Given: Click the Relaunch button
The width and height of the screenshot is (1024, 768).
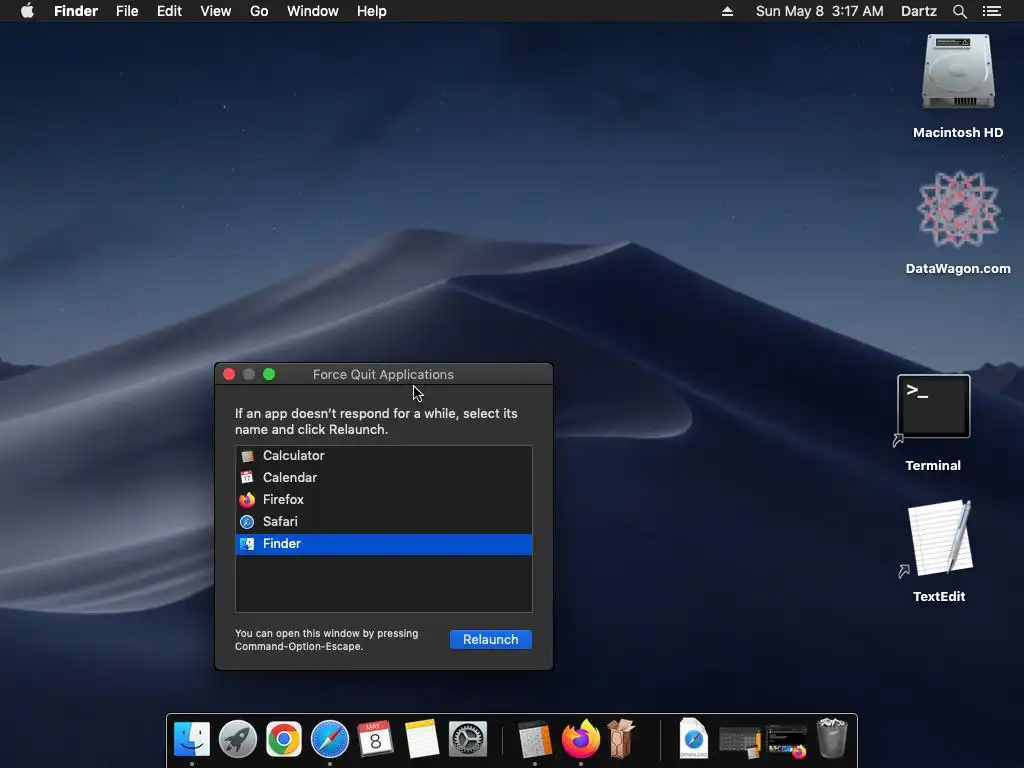Looking at the screenshot, I should pyautogui.click(x=490, y=639).
